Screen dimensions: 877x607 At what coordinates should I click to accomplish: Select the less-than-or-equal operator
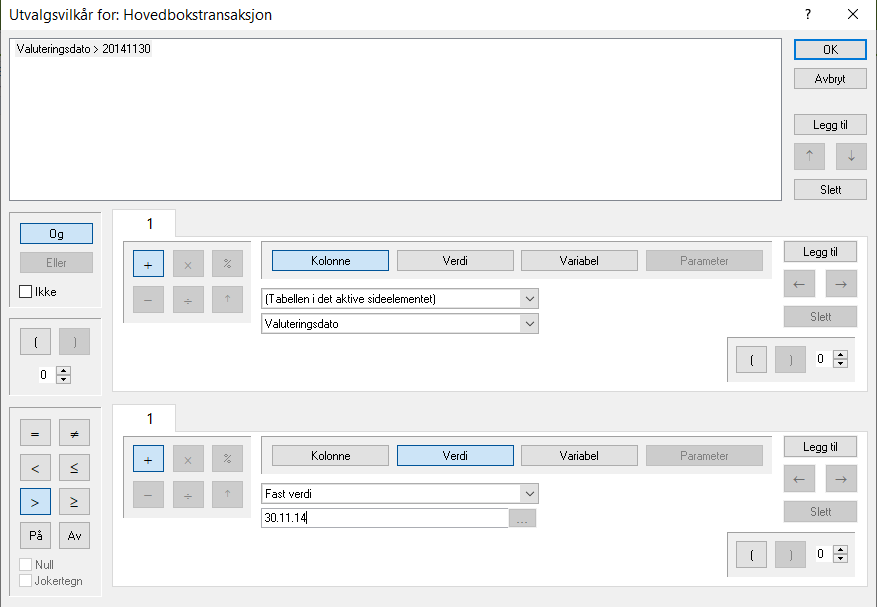74,467
